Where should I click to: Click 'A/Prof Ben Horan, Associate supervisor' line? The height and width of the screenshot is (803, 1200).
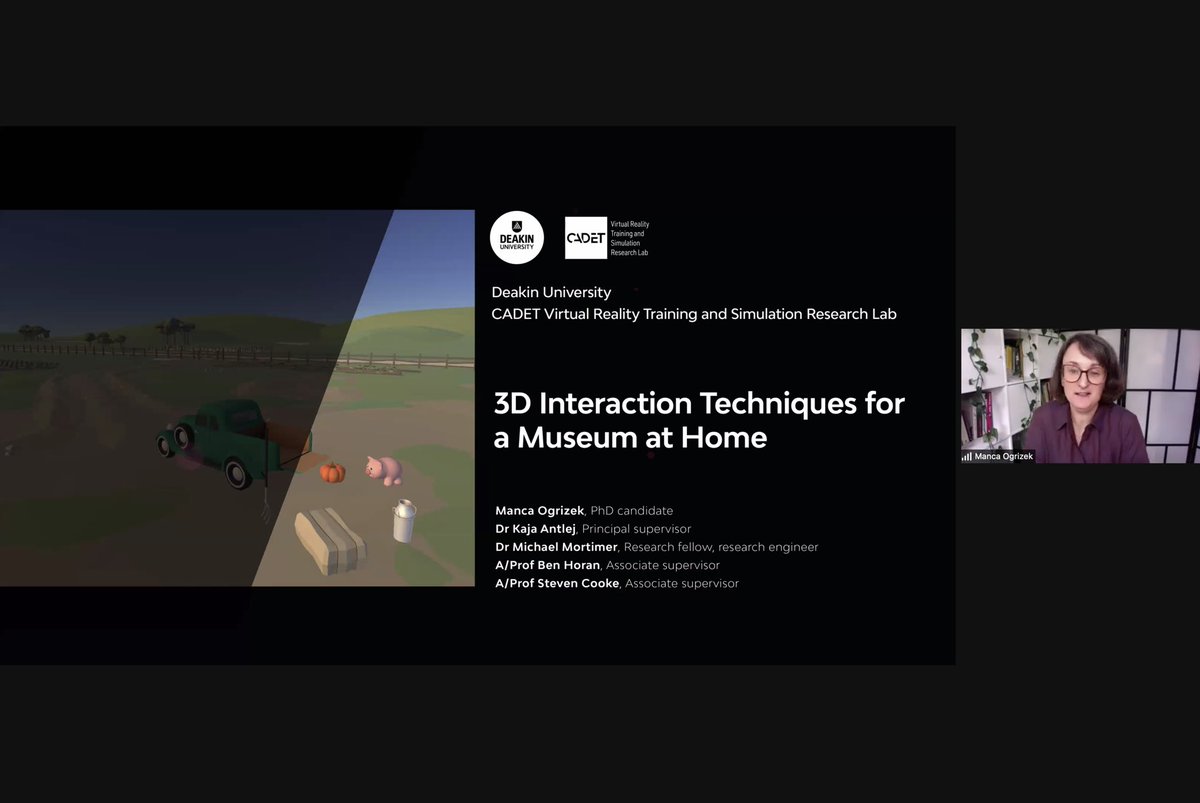pos(607,565)
